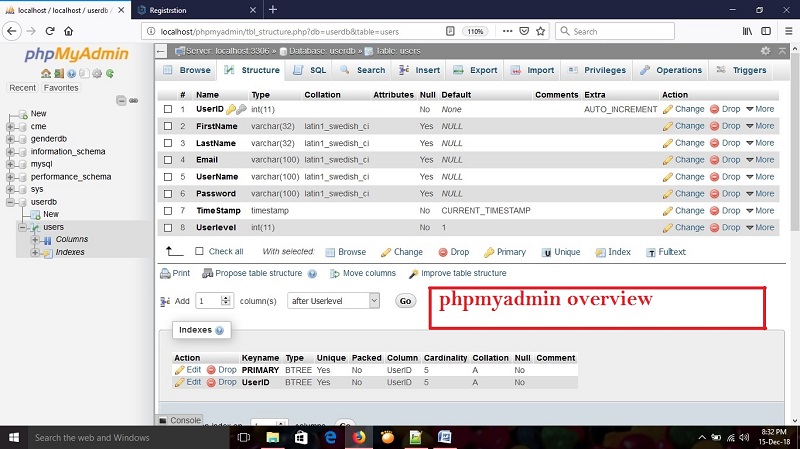Screen dimensions: 800x449
Task: Click Firefox search box
Action: pyautogui.click(x=615, y=31)
